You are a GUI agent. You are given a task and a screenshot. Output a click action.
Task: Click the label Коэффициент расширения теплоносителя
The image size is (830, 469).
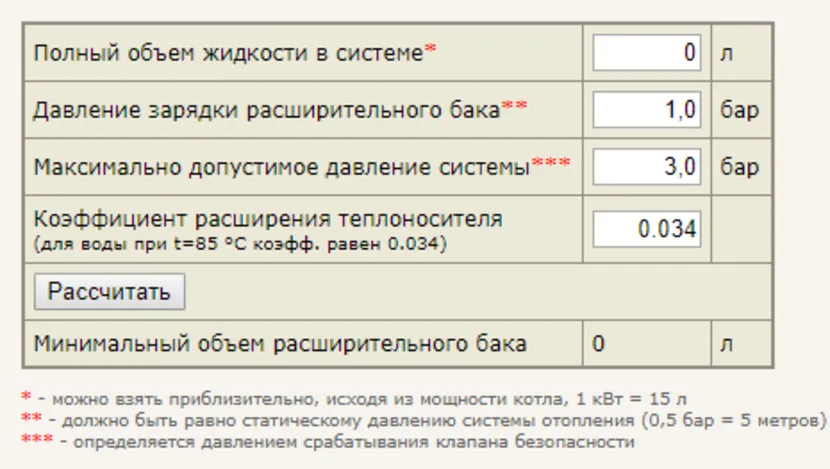click(268, 219)
